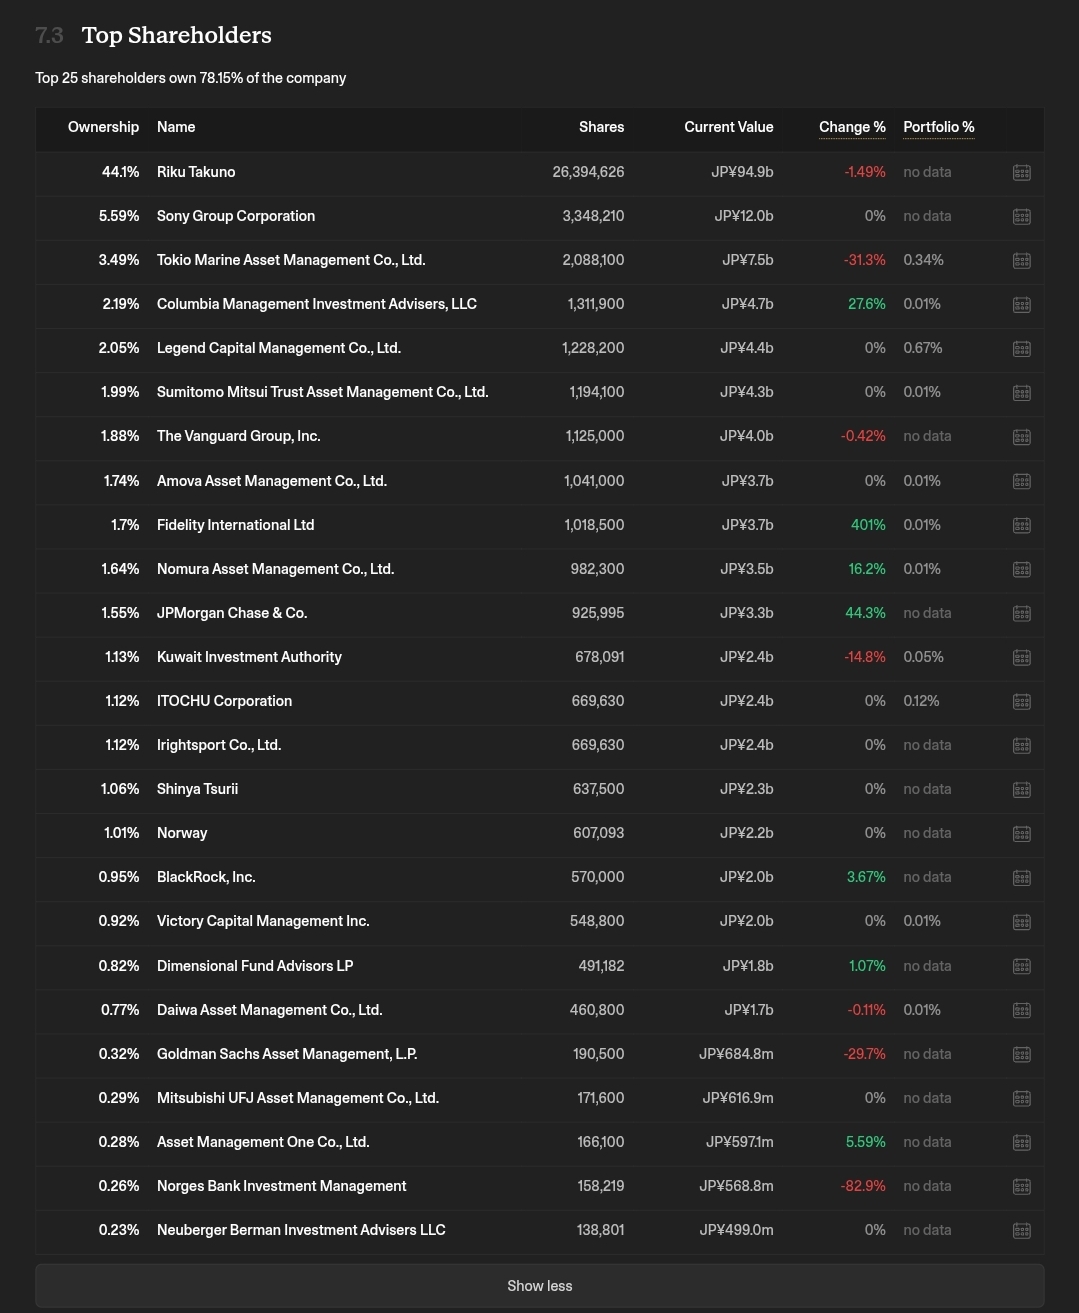Image resolution: width=1079 pixels, height=1313 pixels.
Task: Select Sony Group Corporation name
Action: pyautogui.click(x=236, y=216)
